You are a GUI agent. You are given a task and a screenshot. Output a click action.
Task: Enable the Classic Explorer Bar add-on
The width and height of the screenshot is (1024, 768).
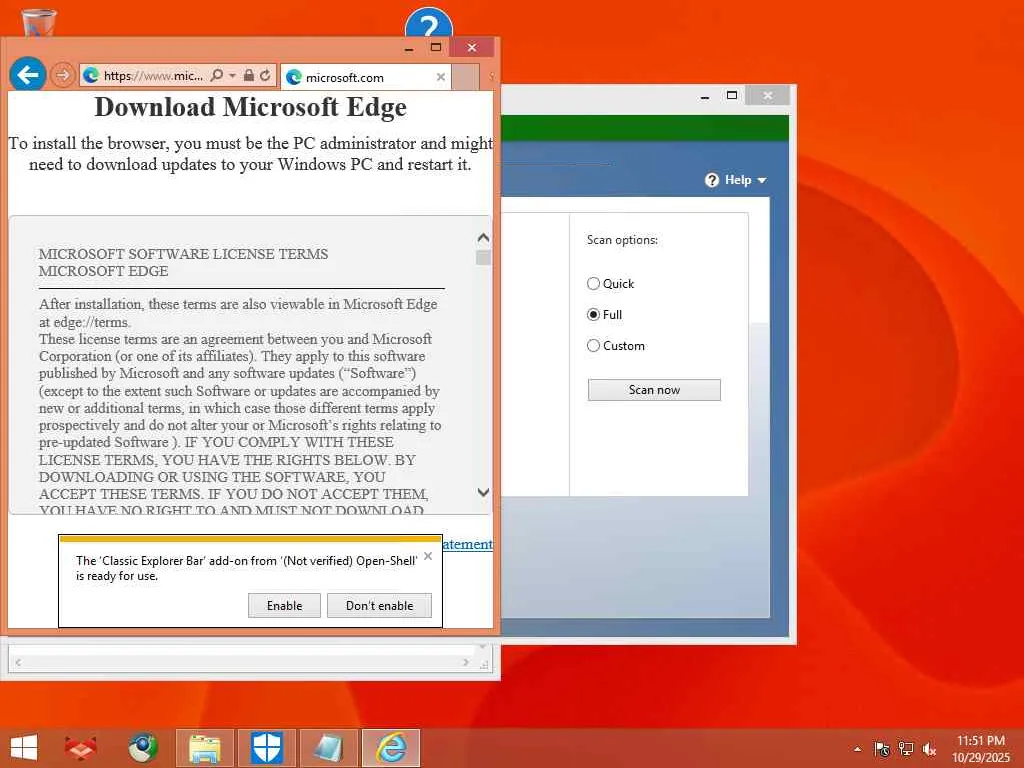click(x=284, y=605)
